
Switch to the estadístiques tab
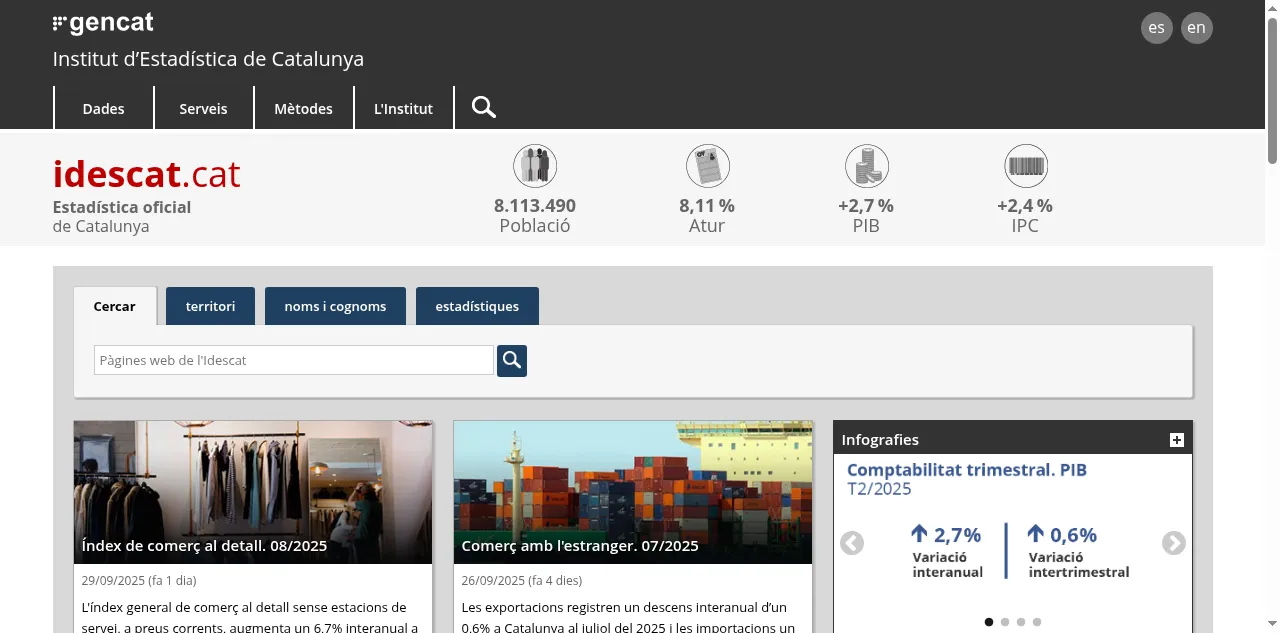tap(477, 306)
